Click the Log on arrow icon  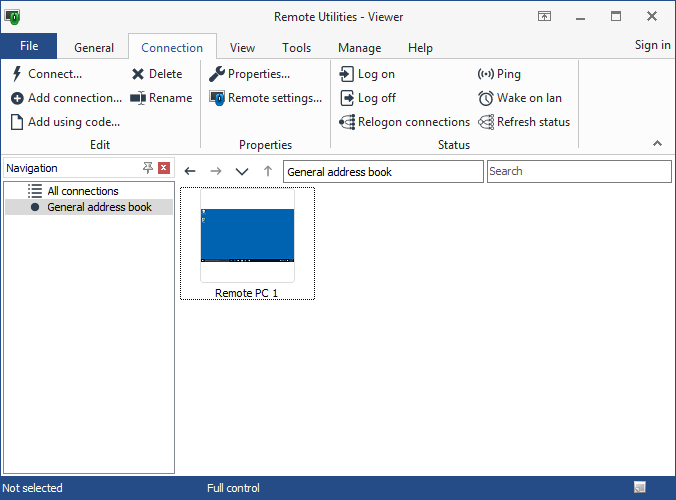pos(346,74)
